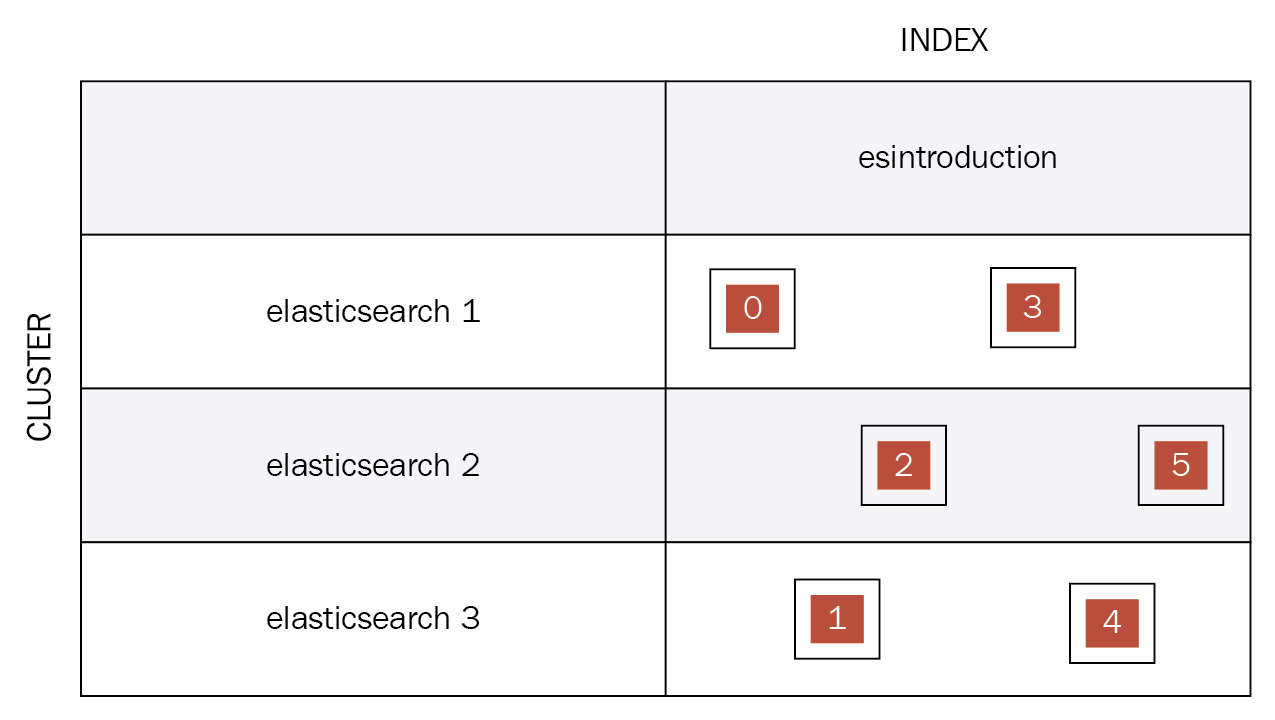Viewport: 1275px width, 720px height.
Task: Click blank area left of shard 1
Action: (730, 620)
